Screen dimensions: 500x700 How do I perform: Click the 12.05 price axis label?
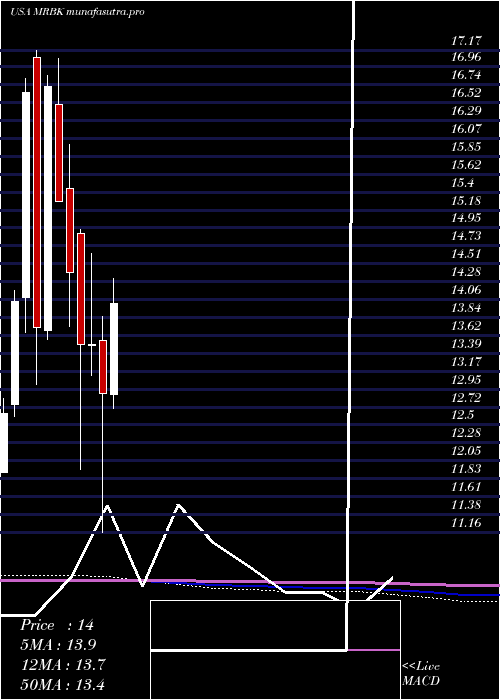[x=466, y=450]
